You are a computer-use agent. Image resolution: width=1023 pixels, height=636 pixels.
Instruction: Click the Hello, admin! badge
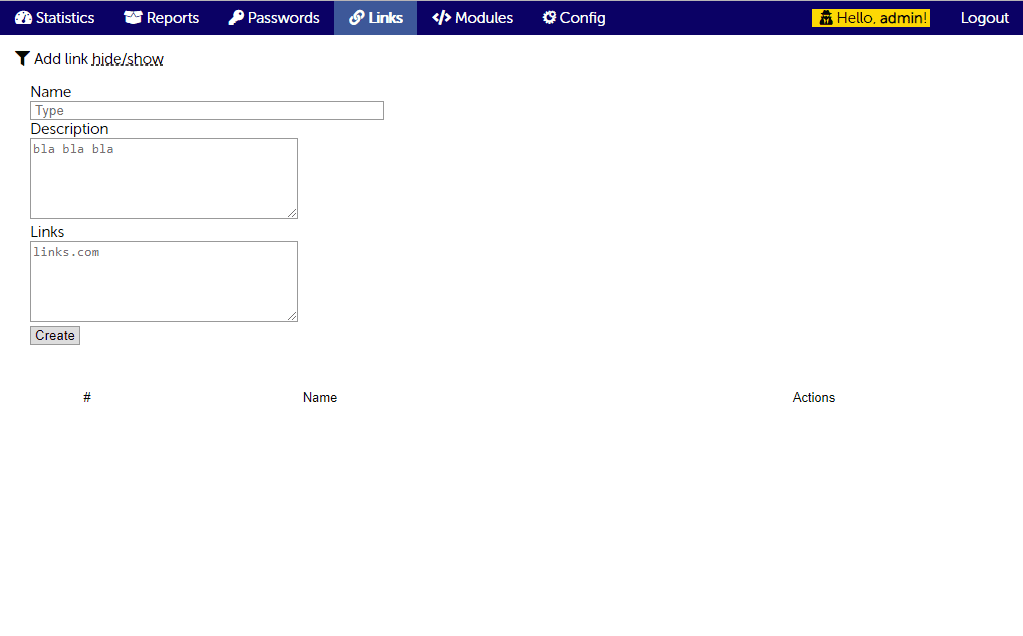(x=870, y=17)
